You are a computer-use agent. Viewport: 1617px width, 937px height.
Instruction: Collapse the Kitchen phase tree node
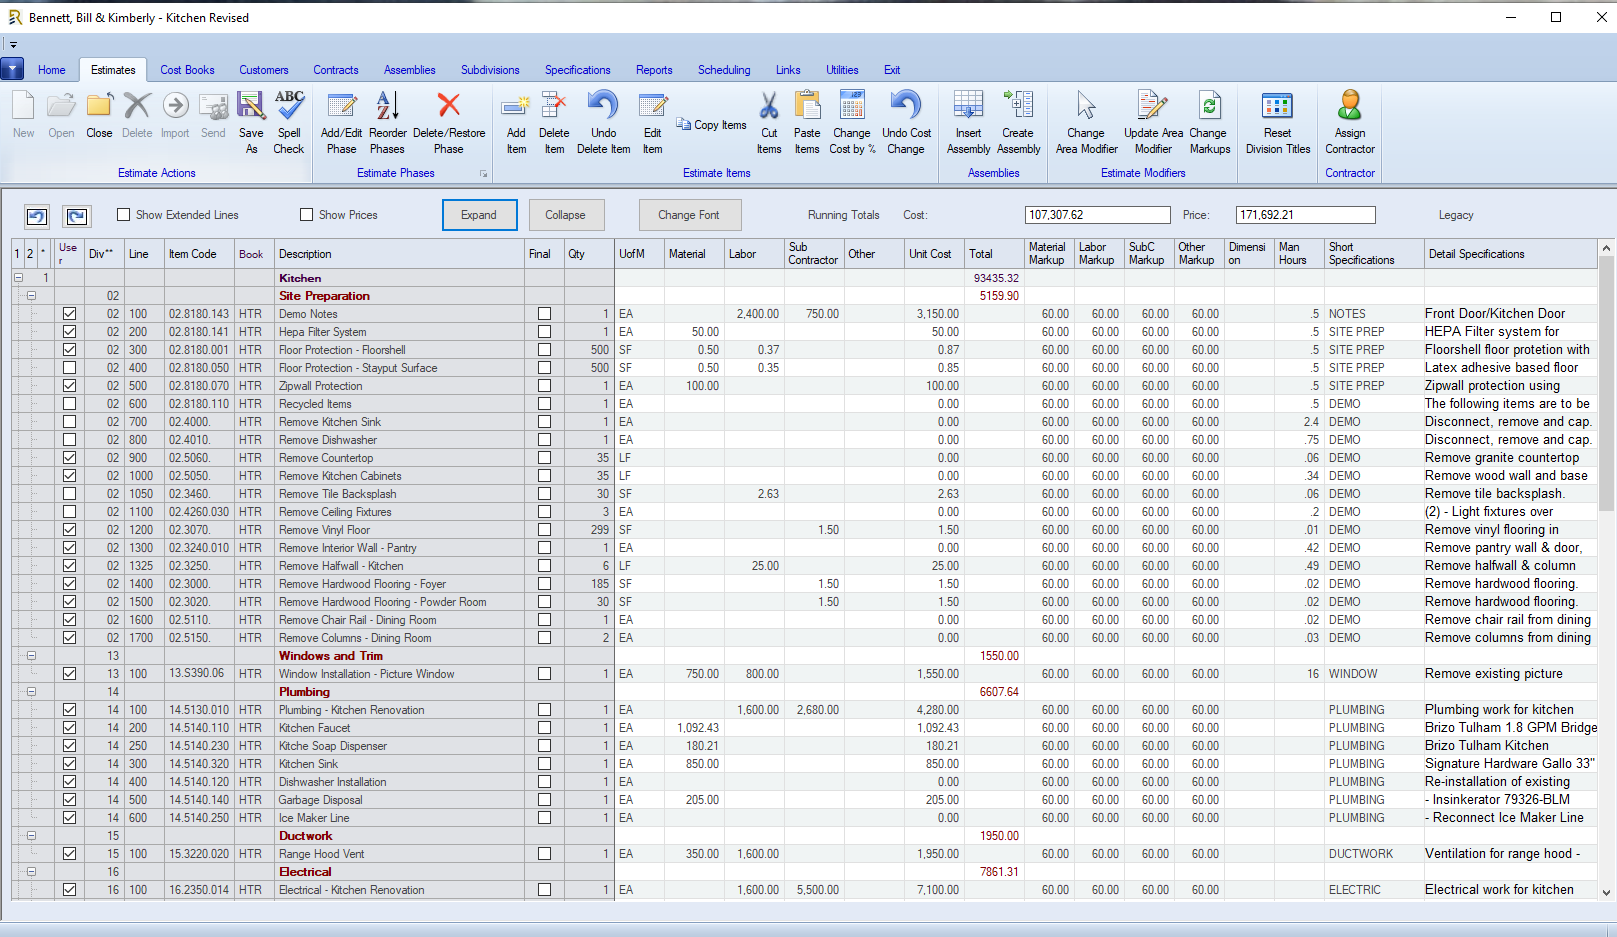coord(18,278)
